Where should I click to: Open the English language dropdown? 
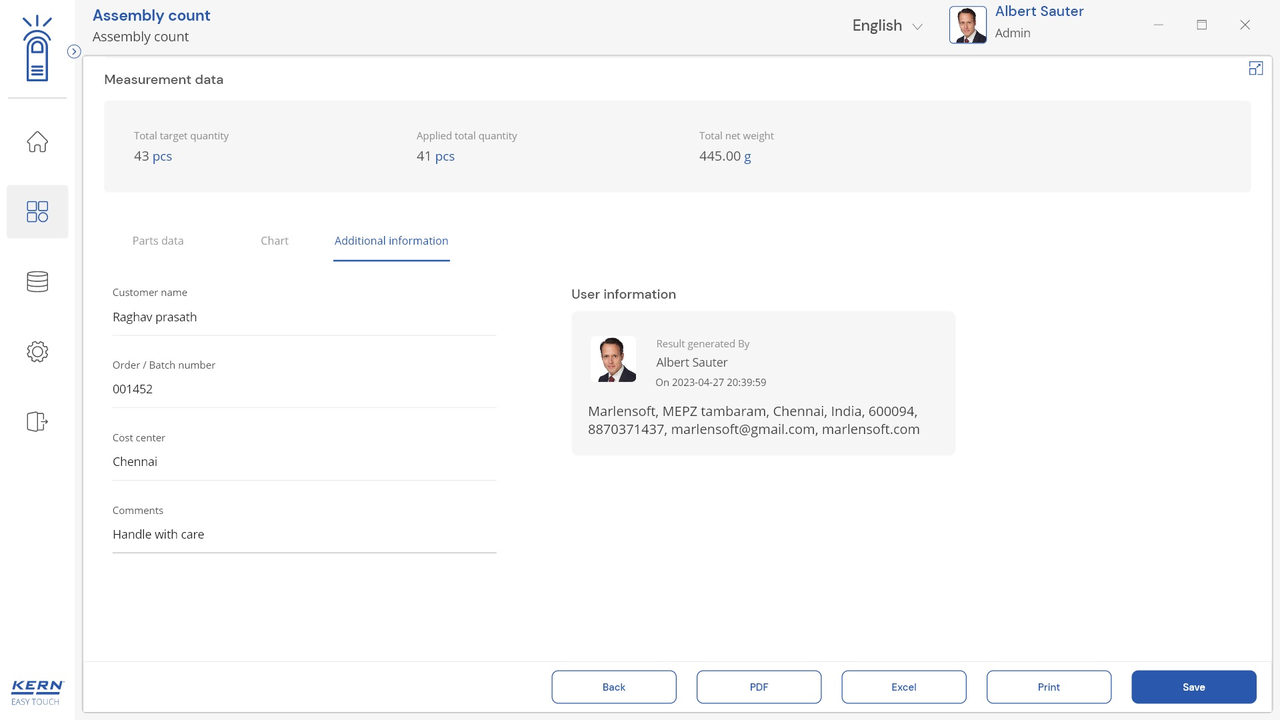click(887, 26)
